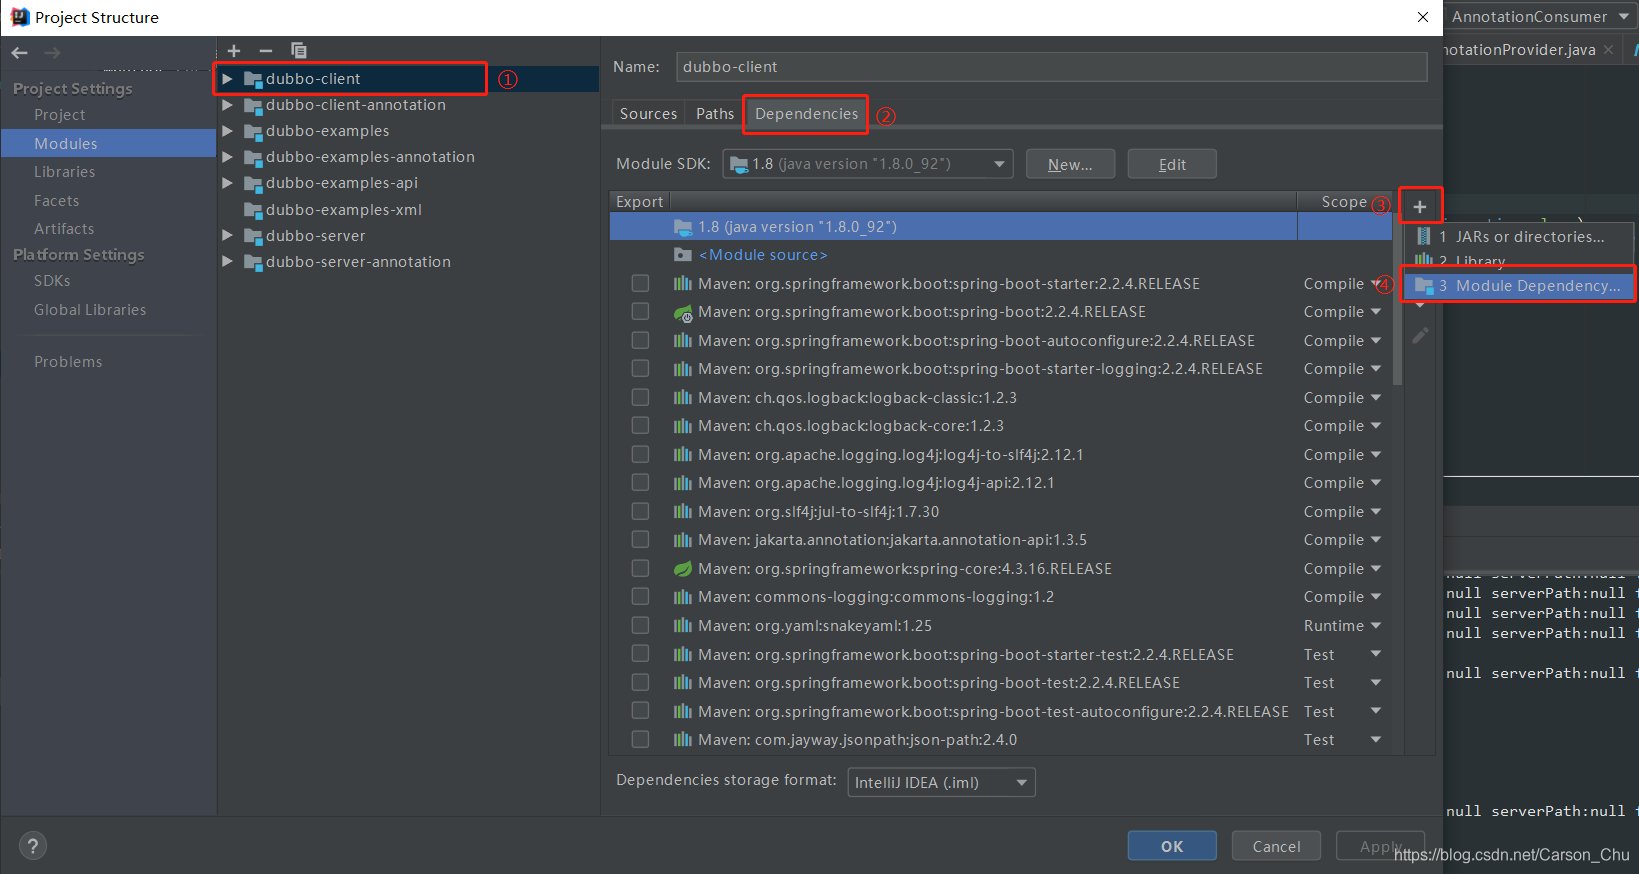Image resolution: width=1639 pixels, height=874 pixels.
Task: Add a new module with plus icon
Action: (x=233, y=50)
